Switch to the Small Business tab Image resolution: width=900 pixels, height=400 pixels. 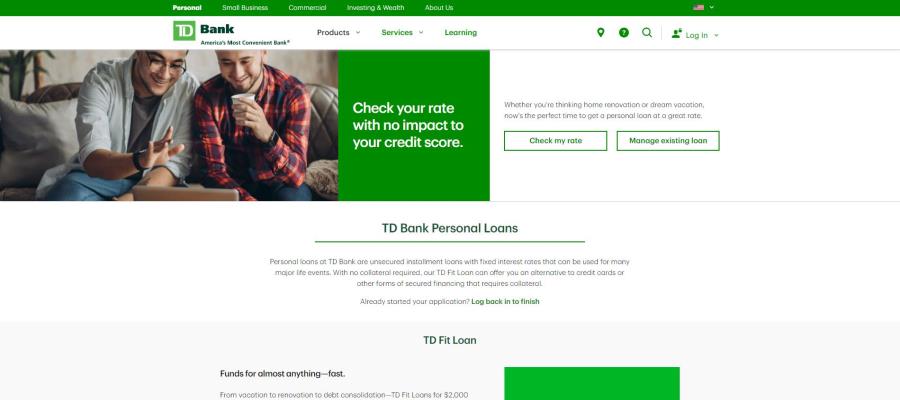(x=245, y=7)
